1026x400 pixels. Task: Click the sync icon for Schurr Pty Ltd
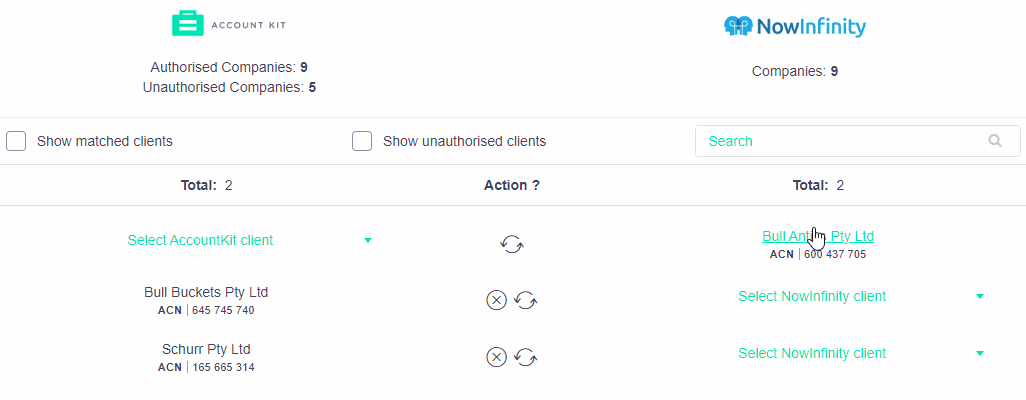click(526, 356)
